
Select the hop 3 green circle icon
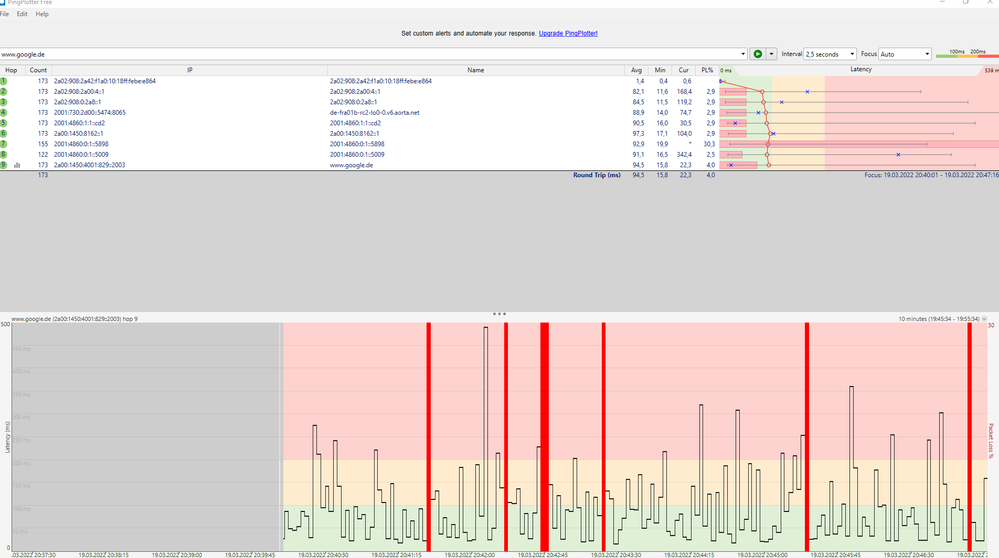(3, 102)
